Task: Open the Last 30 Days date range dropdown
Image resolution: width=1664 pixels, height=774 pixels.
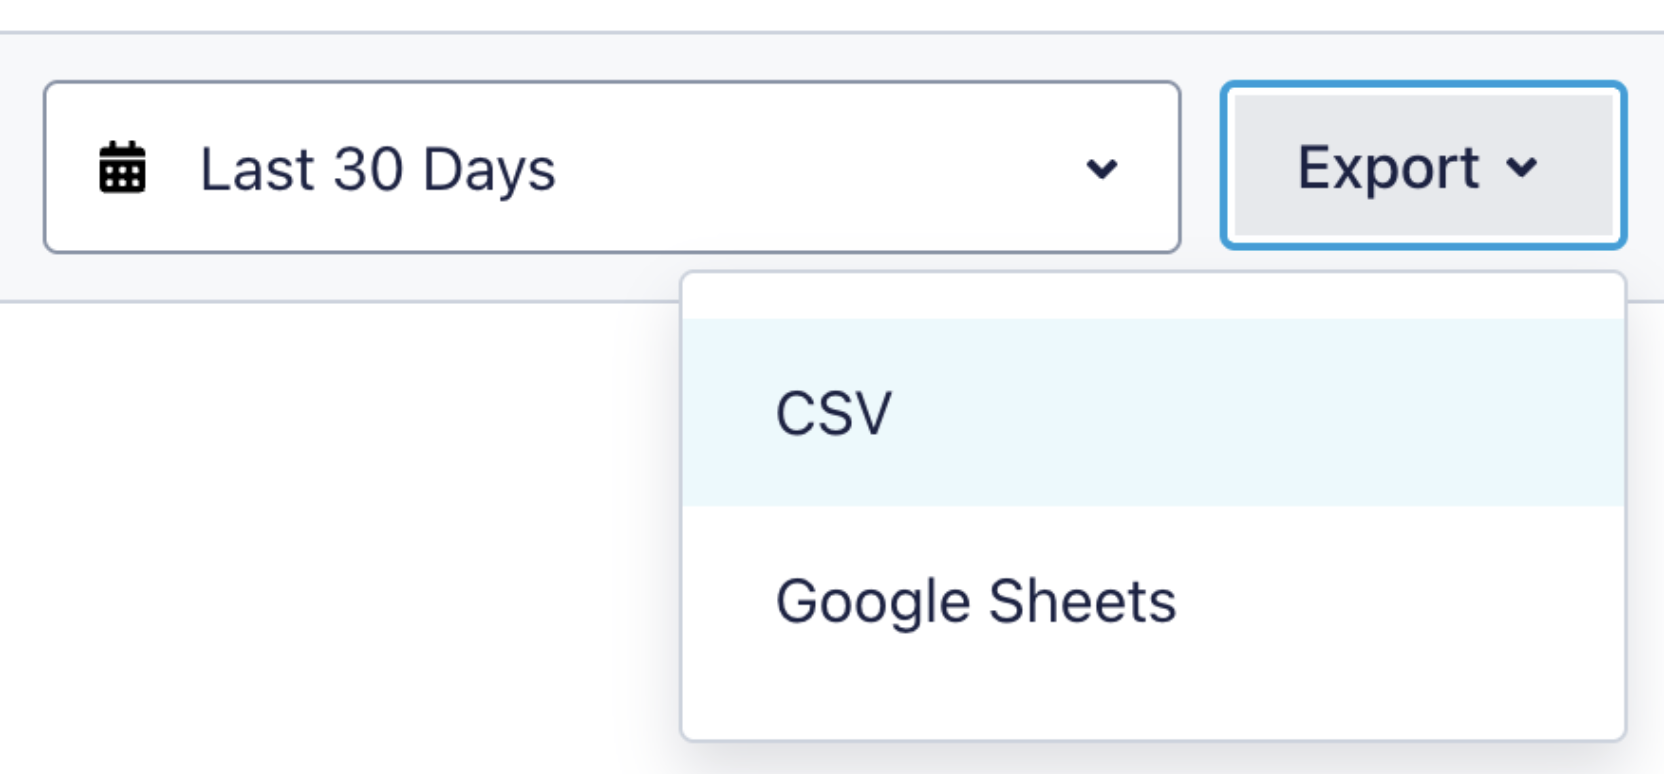Action: click(611, 167)
